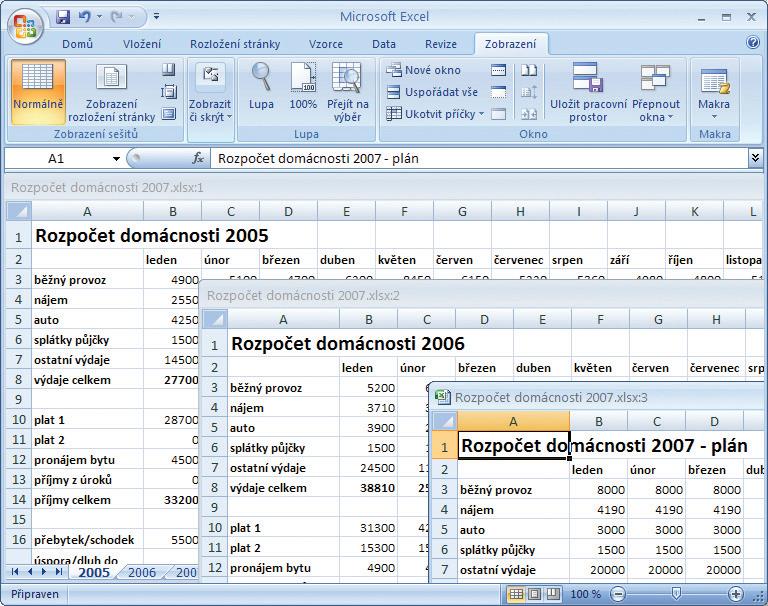Click přebytek/schodek cell in 2005 sheet
768x606 pixels.
pos(87,540)
